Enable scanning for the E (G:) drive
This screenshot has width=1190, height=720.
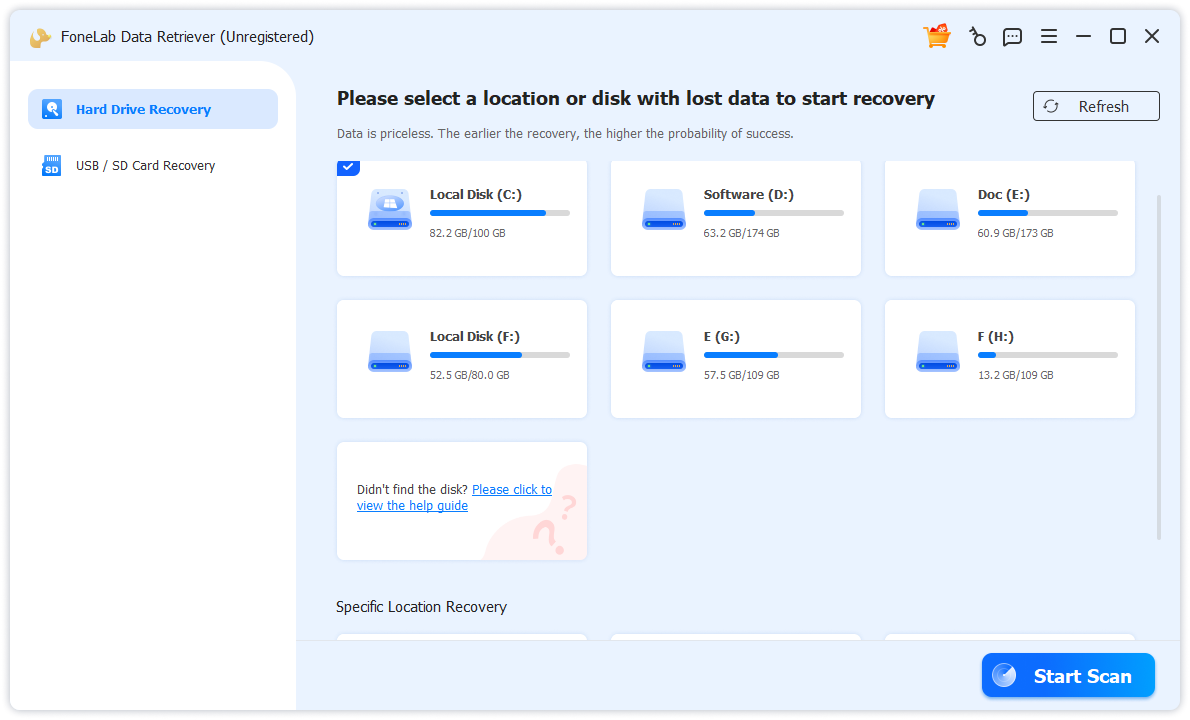pyautogui.click(x=735, y=359)
